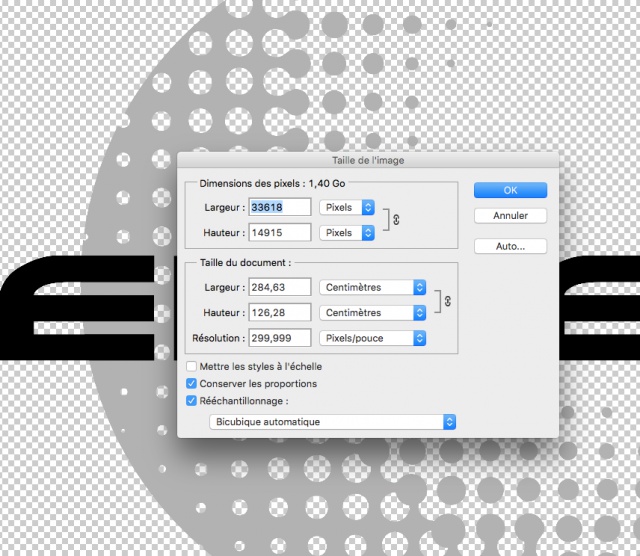The width and height of the screenshot is (640, 556).
Task: Select the document Largeur field 284,63
Action: [279, 287]
